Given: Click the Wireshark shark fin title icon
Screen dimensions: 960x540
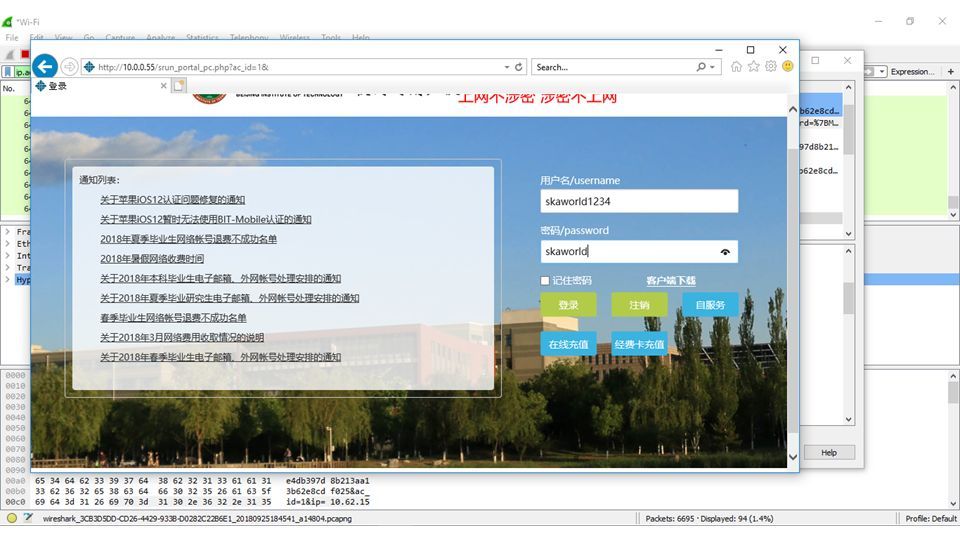Looking at the screenshot, I should 7,22.
